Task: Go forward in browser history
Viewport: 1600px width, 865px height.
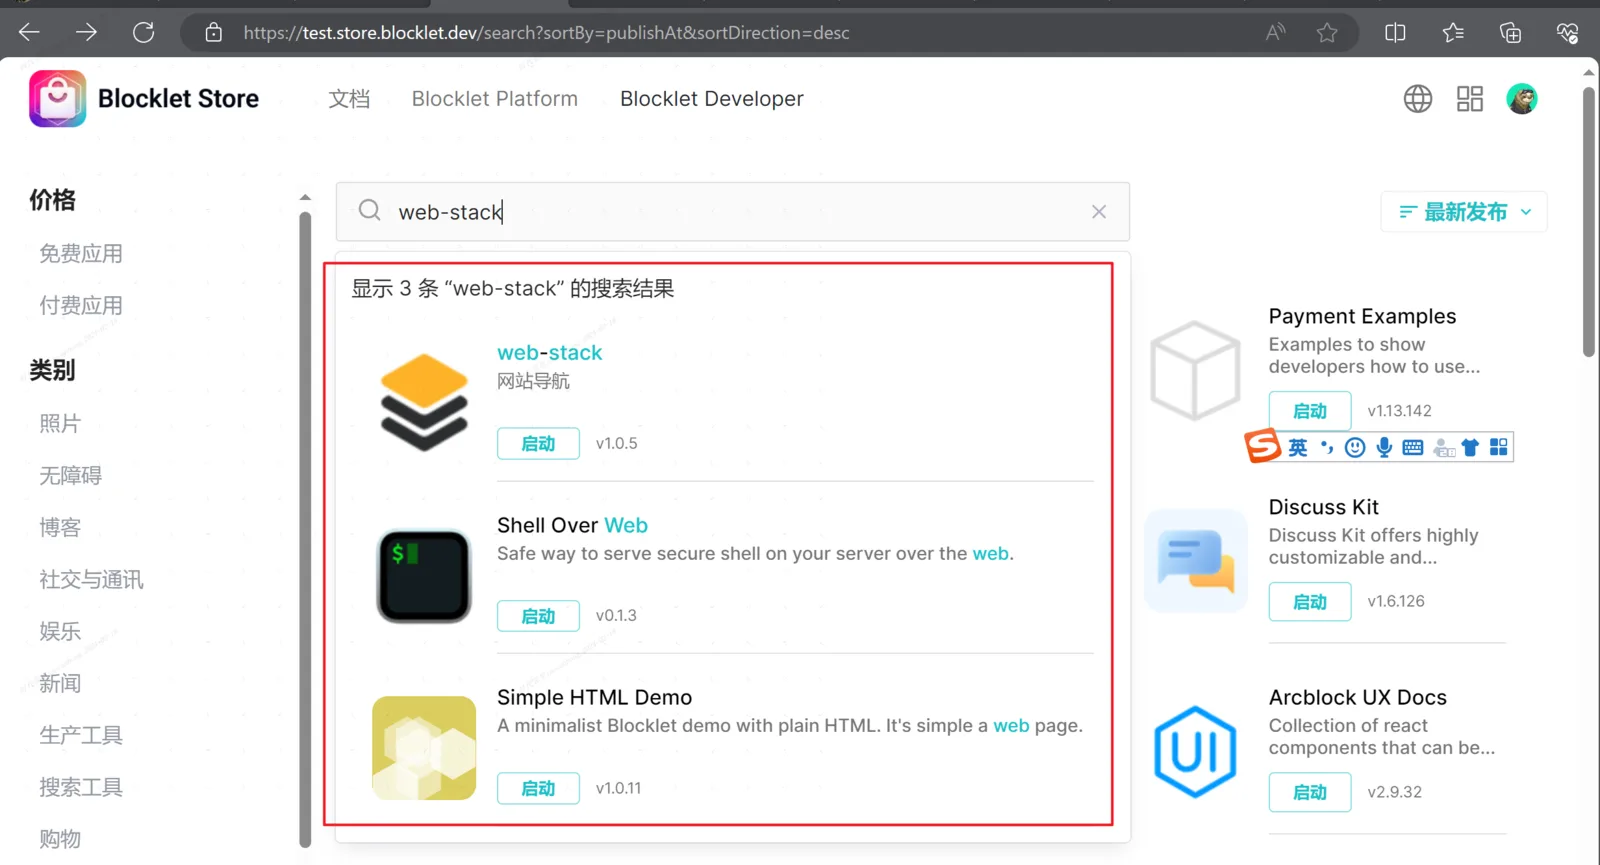Action: 86,33
